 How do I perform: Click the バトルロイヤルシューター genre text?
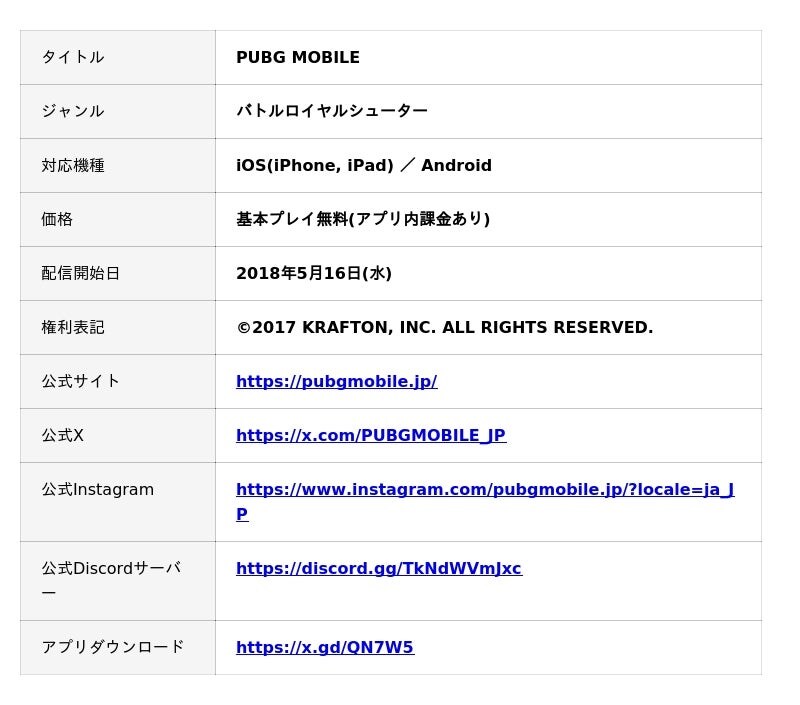[x=331, y=111]
